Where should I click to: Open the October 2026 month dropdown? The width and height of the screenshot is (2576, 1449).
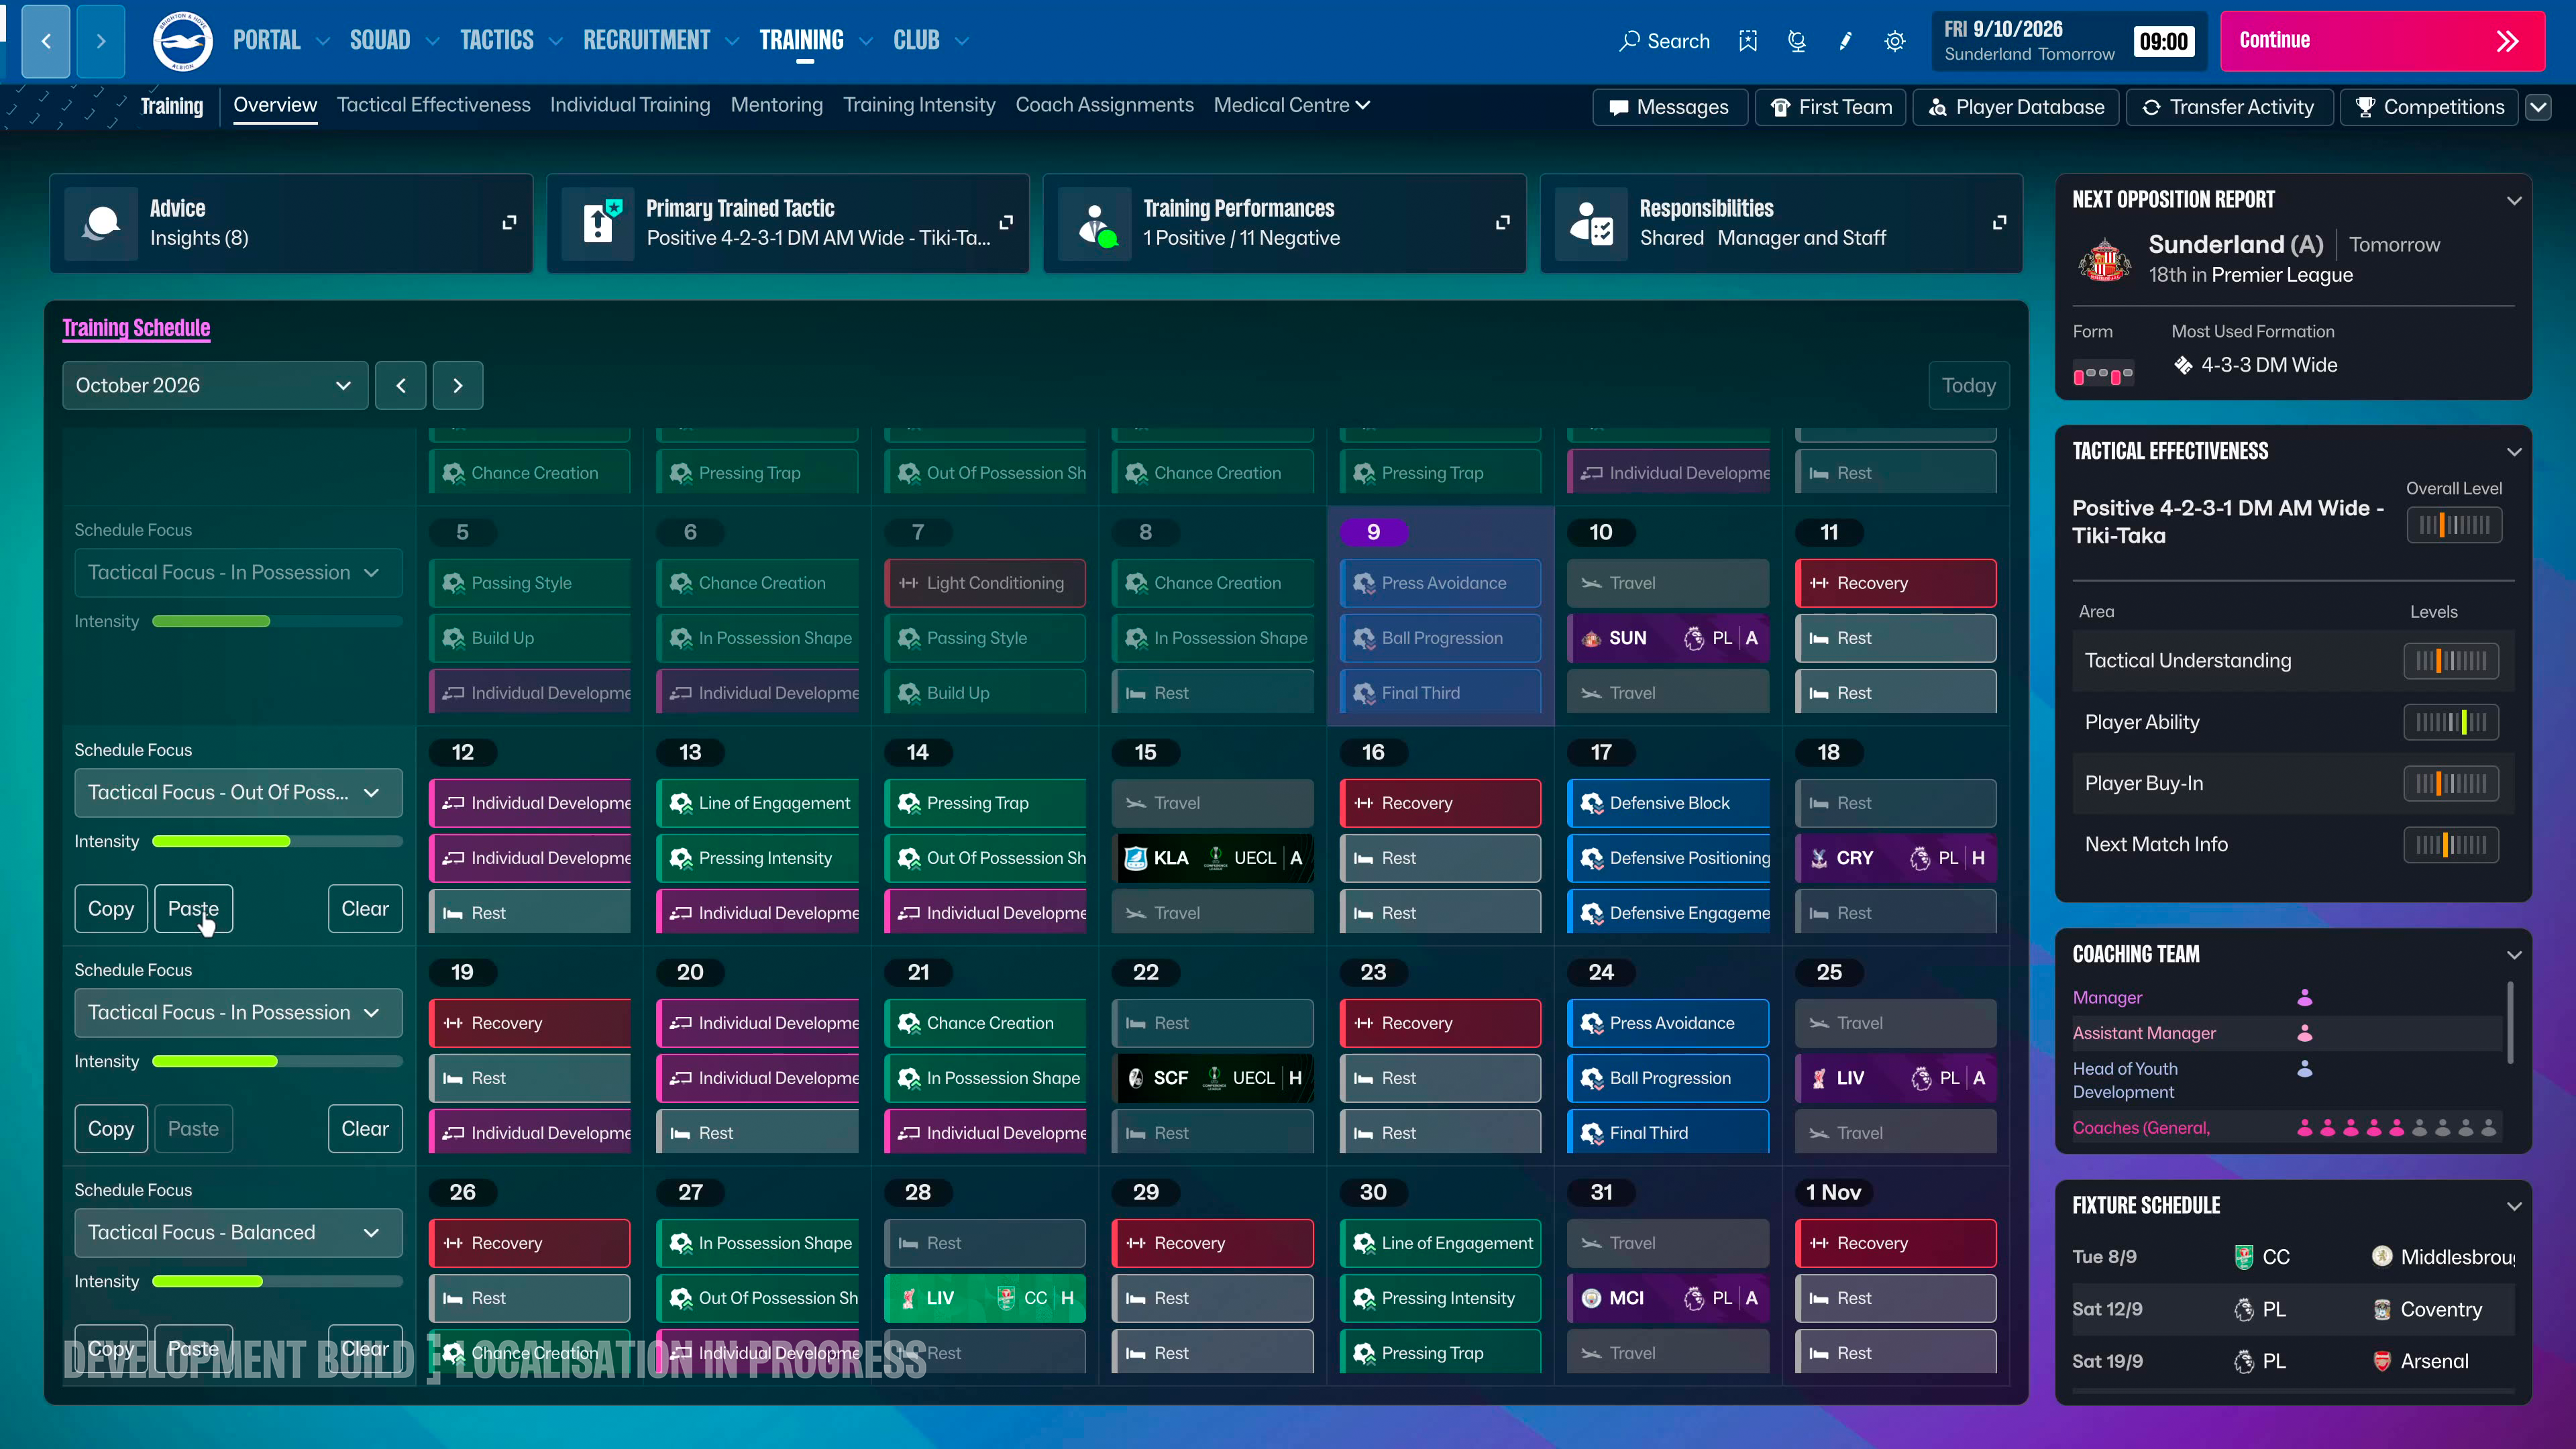pyautogui.click(x=215, y=385)
